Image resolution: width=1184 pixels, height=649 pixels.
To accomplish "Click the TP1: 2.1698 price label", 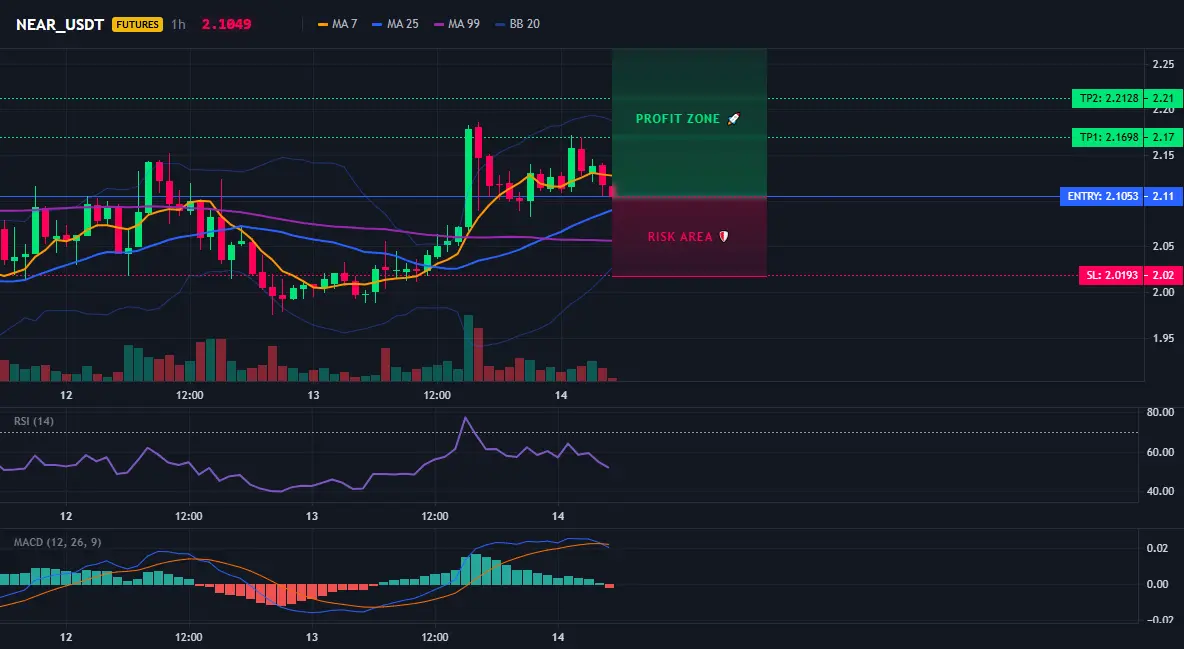I will [x=1108, y=138].
